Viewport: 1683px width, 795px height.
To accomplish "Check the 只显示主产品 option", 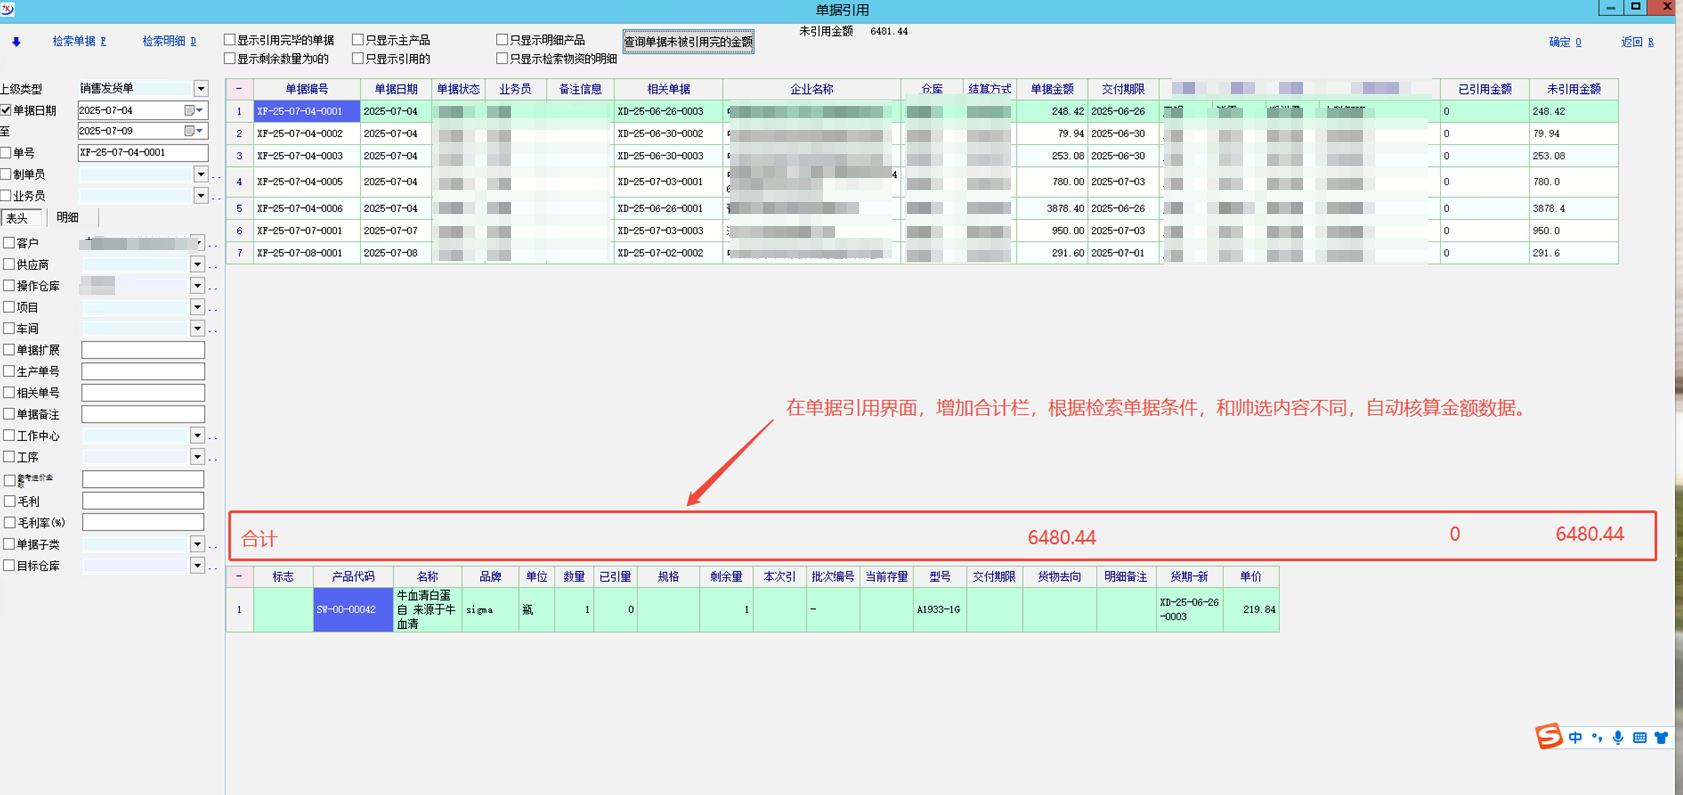I will click(x=358, y=40).
